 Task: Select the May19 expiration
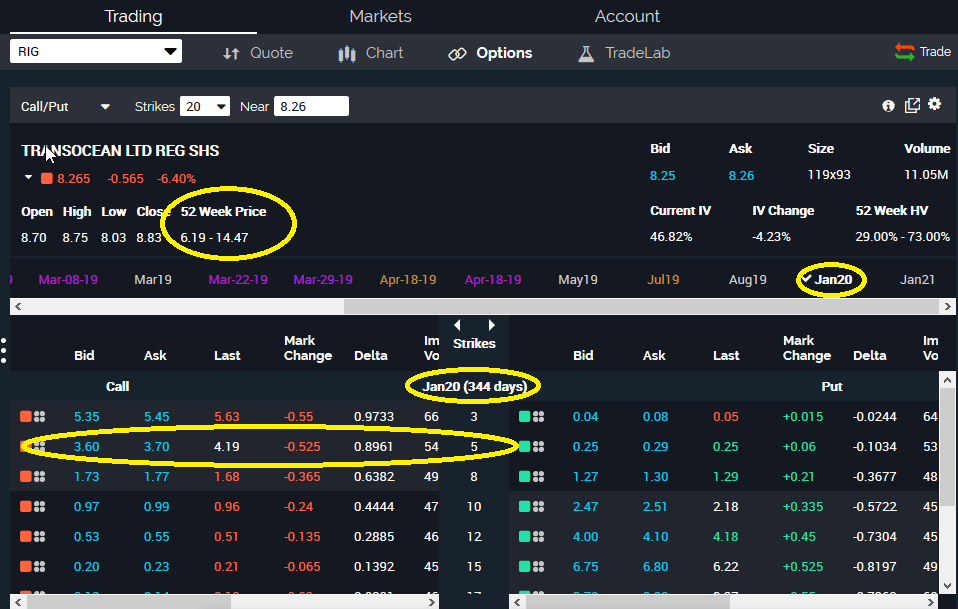577,280
